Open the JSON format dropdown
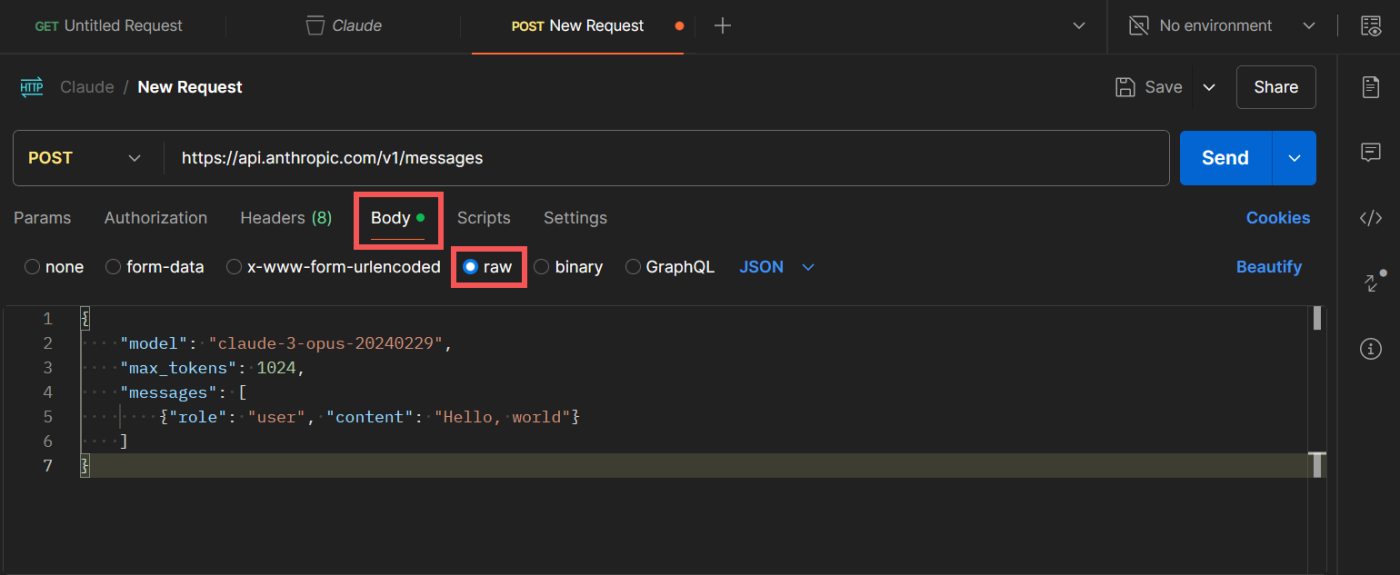 [777, 267]
